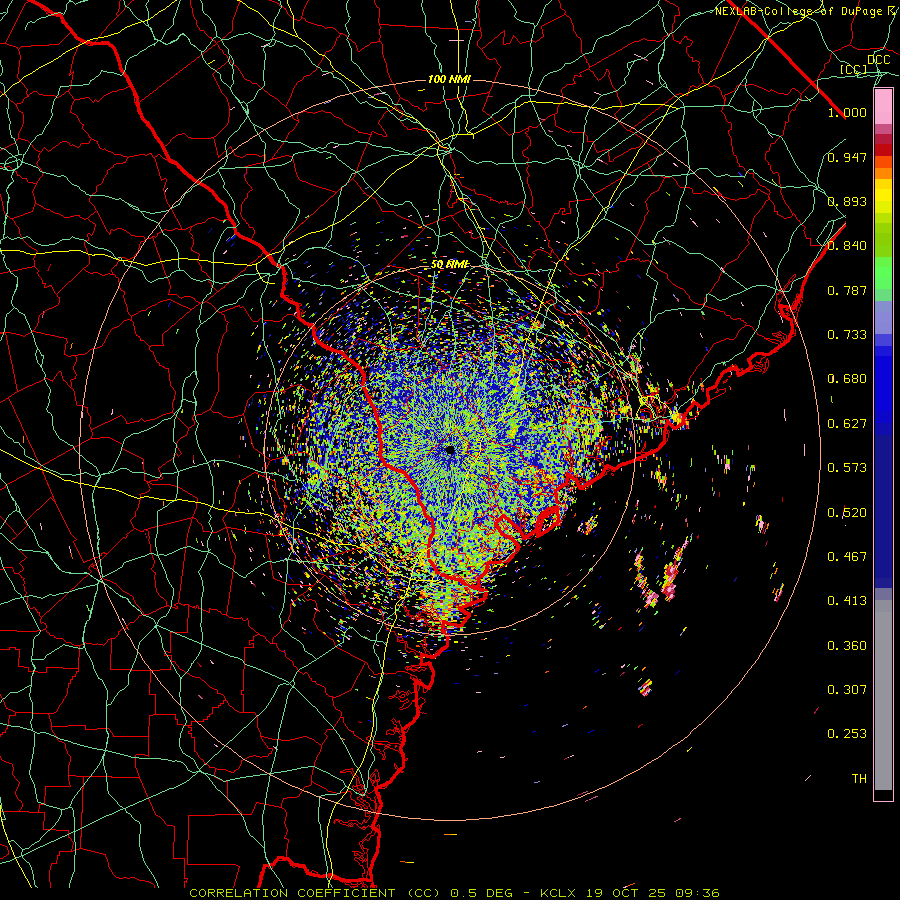900x900 pixels.
Task: Select the 0.680 scale value
Action: [847, 379]
